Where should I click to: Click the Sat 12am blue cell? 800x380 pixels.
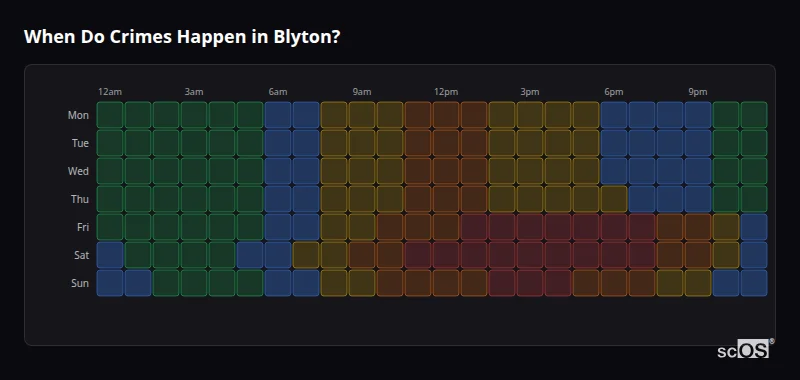(110, 255)
